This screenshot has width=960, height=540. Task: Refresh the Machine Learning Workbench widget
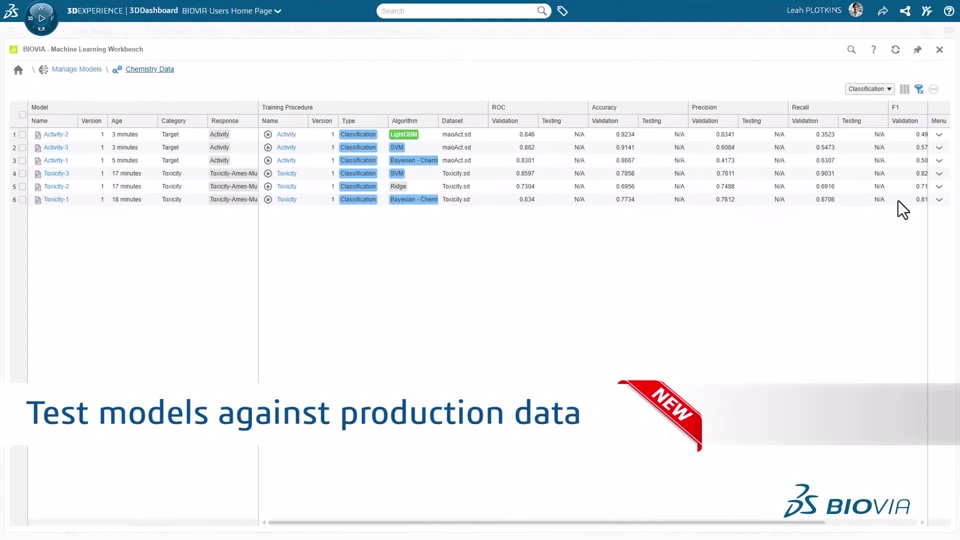[895, 50]
